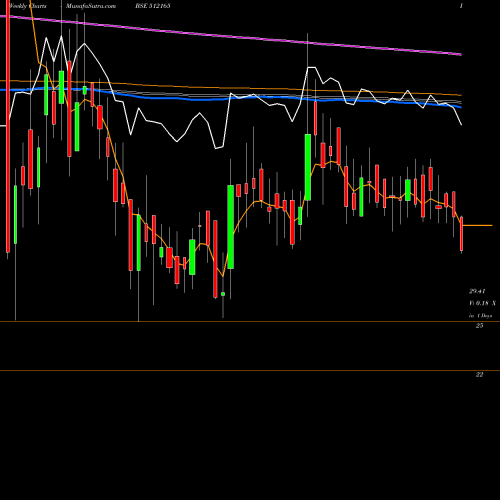Click the price axis label 22
This screenshot has height=500, width=500.
(x=479, y=375)
